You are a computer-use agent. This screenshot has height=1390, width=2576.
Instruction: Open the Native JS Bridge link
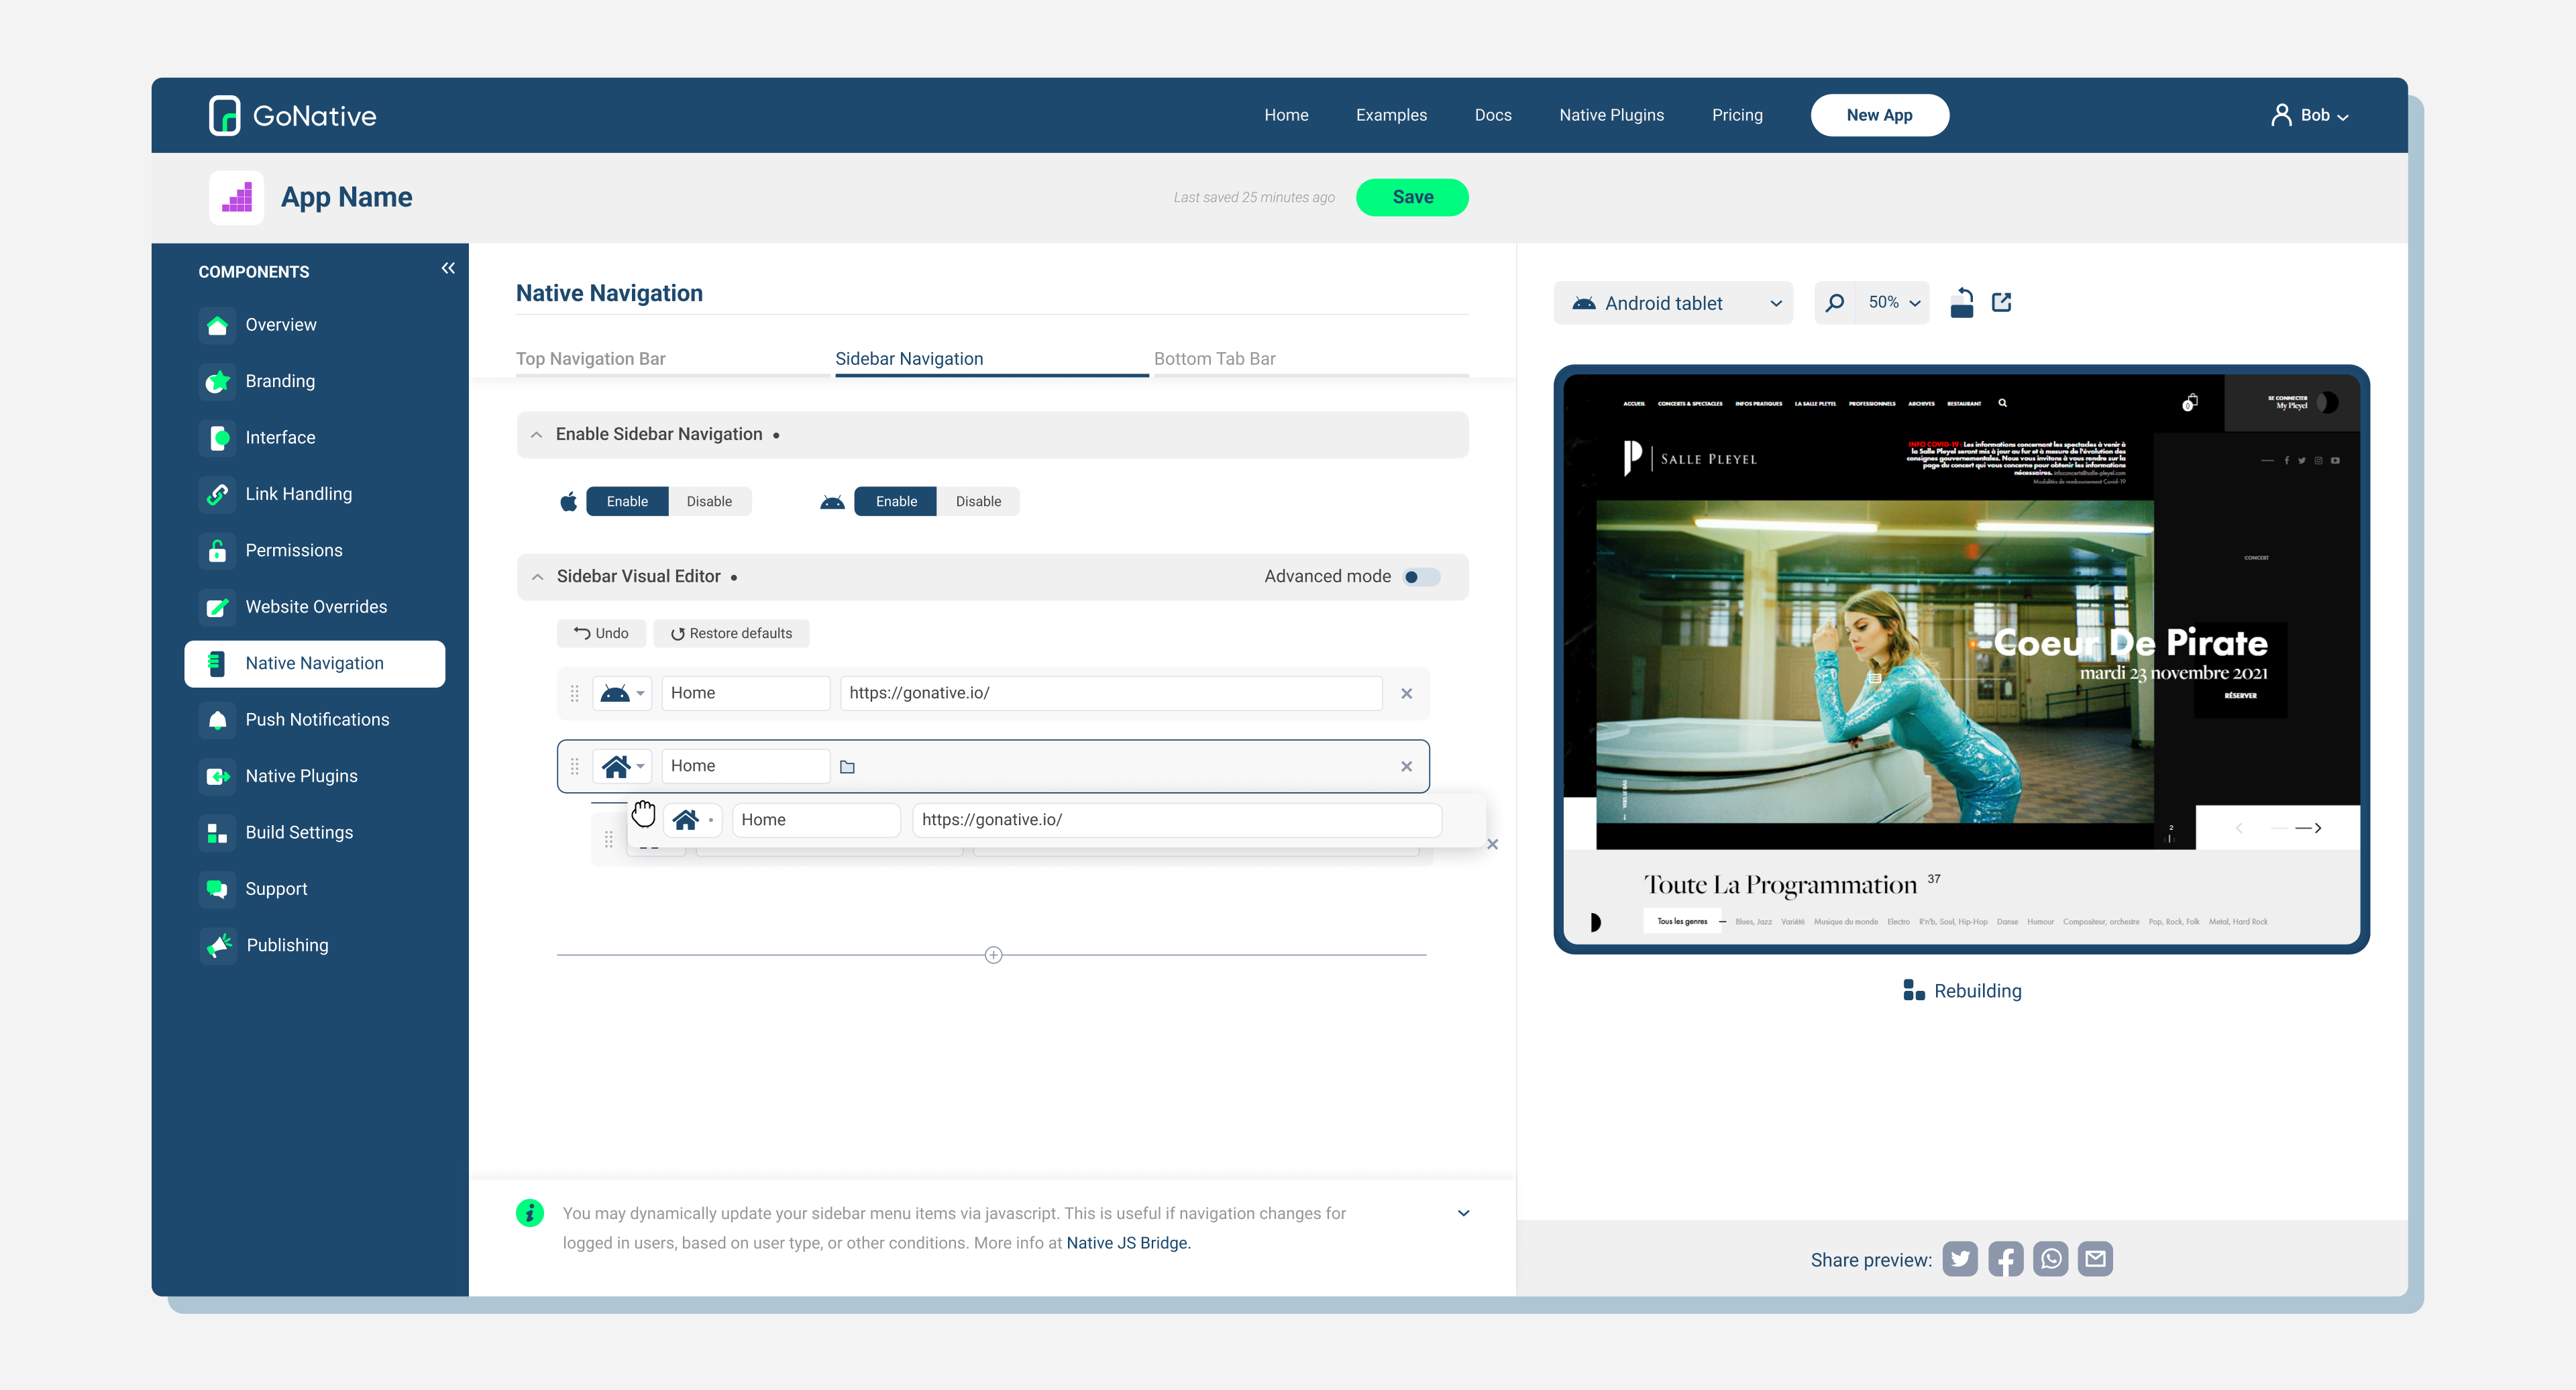[x=1127, y=1242]
